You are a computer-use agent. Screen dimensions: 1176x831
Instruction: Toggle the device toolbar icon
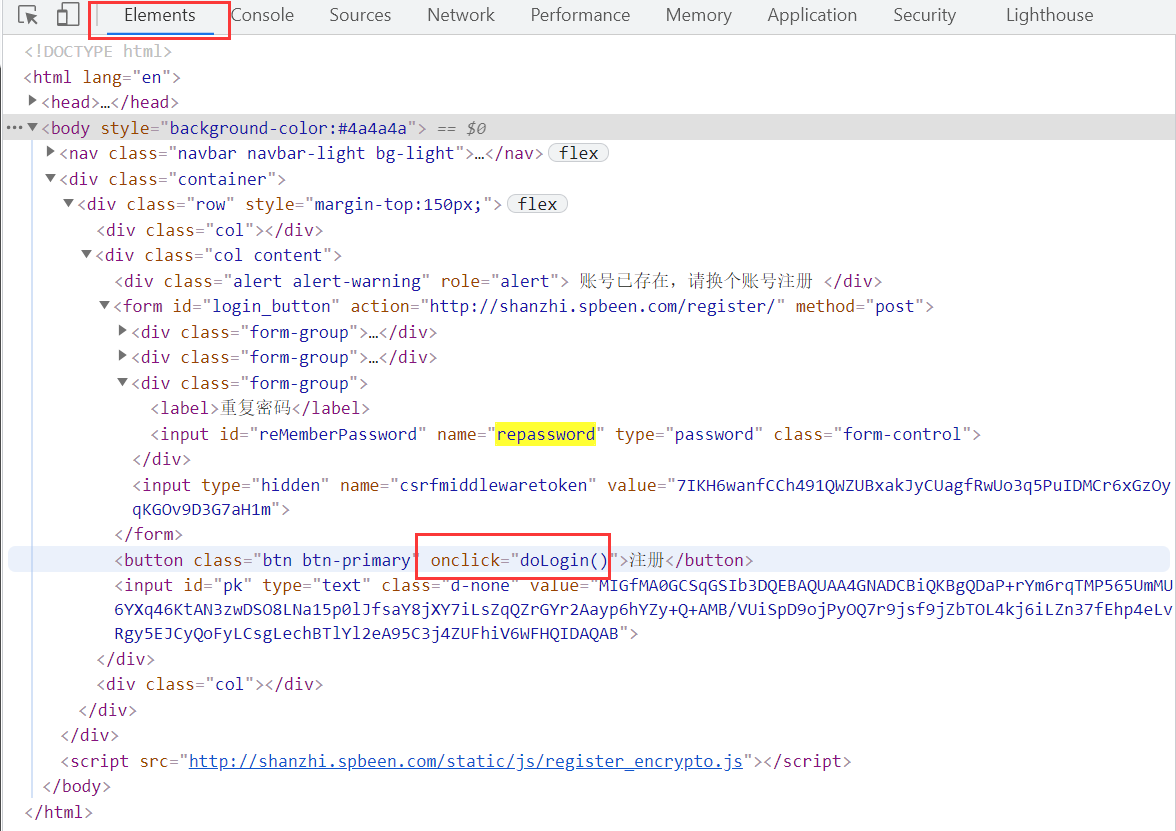click(68, 15)
